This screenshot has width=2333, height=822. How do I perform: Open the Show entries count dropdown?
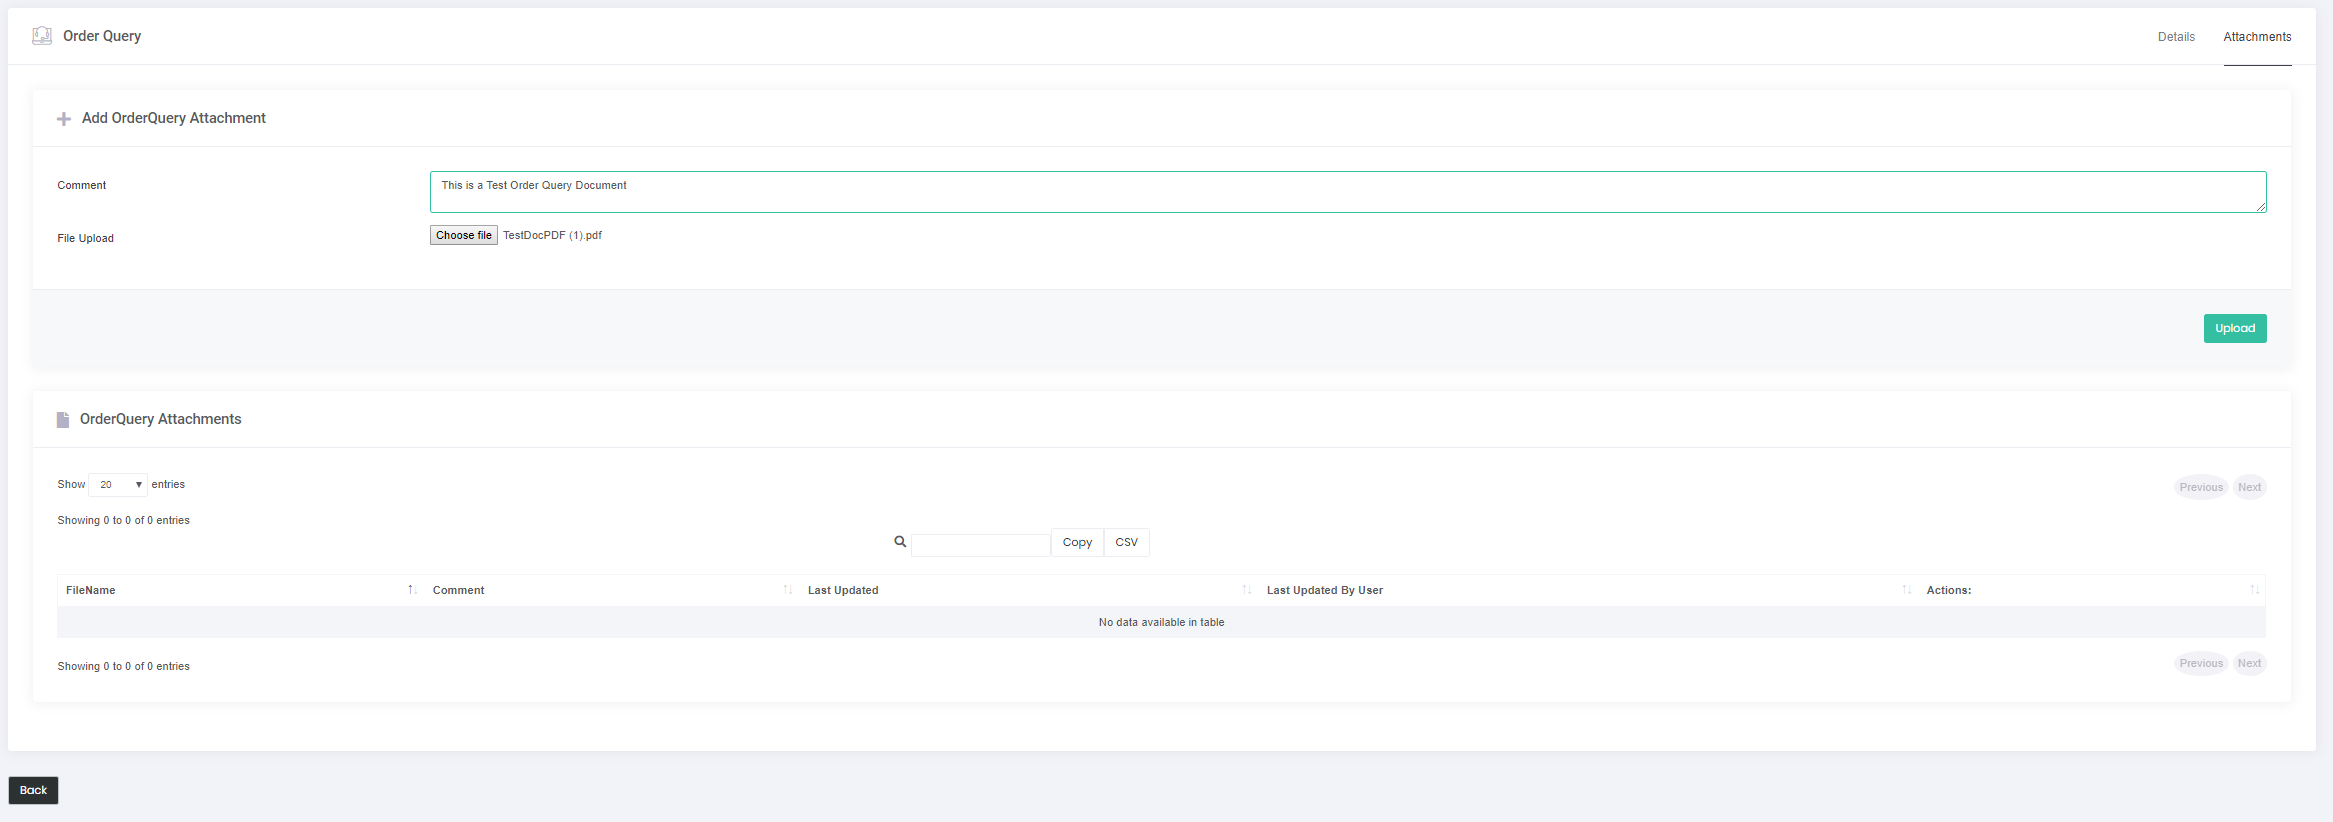point(118,485)
